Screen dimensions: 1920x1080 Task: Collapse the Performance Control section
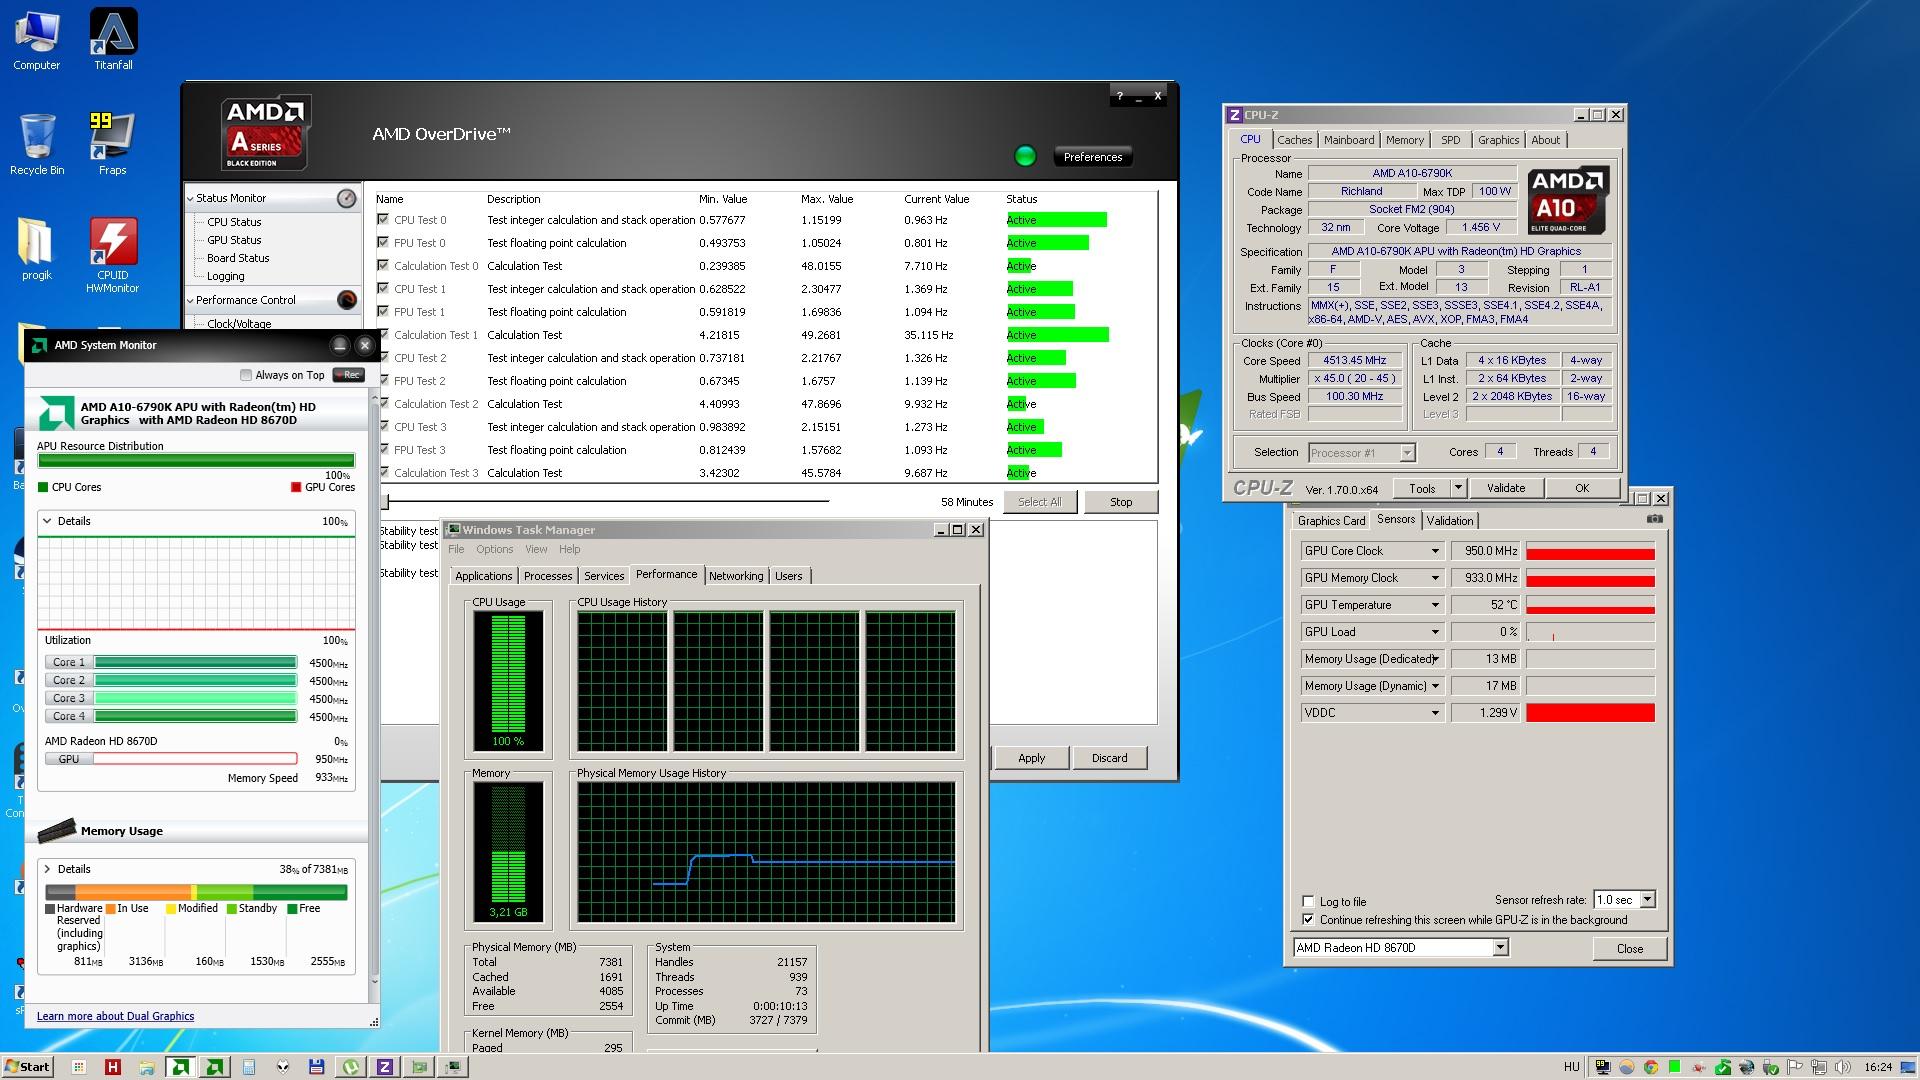point(191,300)
